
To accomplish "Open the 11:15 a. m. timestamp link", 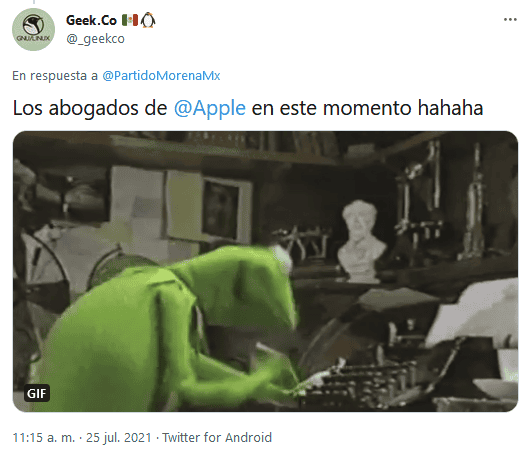I will click(44, 437).
